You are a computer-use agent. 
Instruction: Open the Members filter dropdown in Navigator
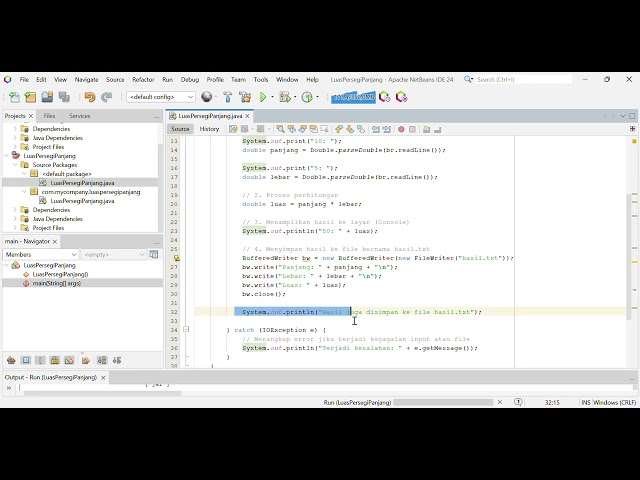point(40,255)
